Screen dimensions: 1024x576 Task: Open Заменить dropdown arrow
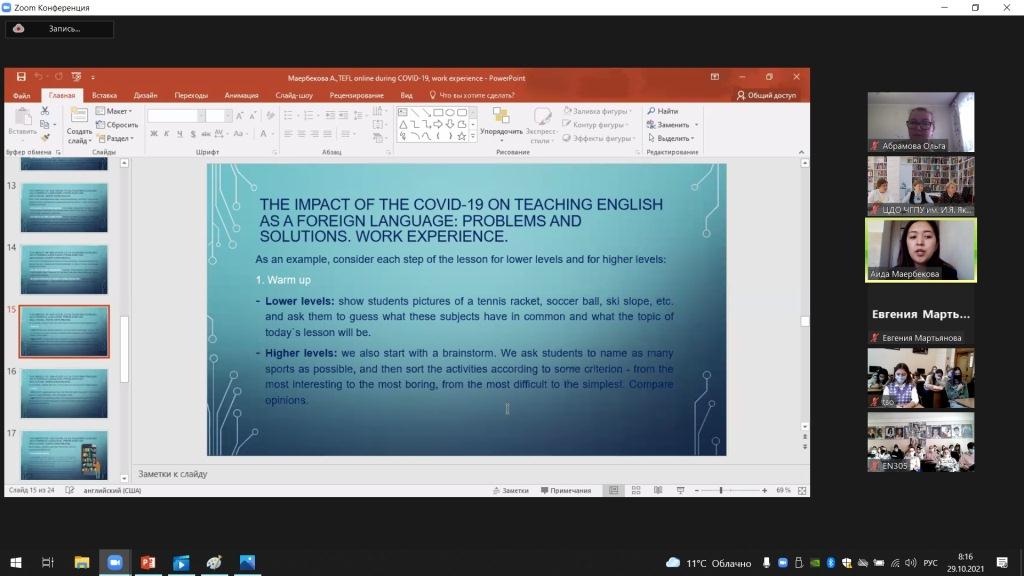point(697,125)
